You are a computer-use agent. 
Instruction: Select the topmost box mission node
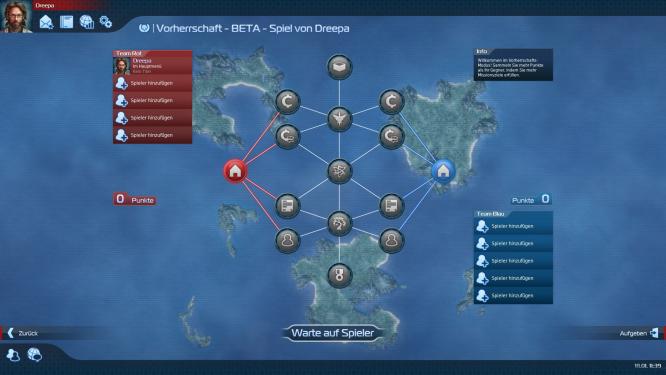point(339,67)
